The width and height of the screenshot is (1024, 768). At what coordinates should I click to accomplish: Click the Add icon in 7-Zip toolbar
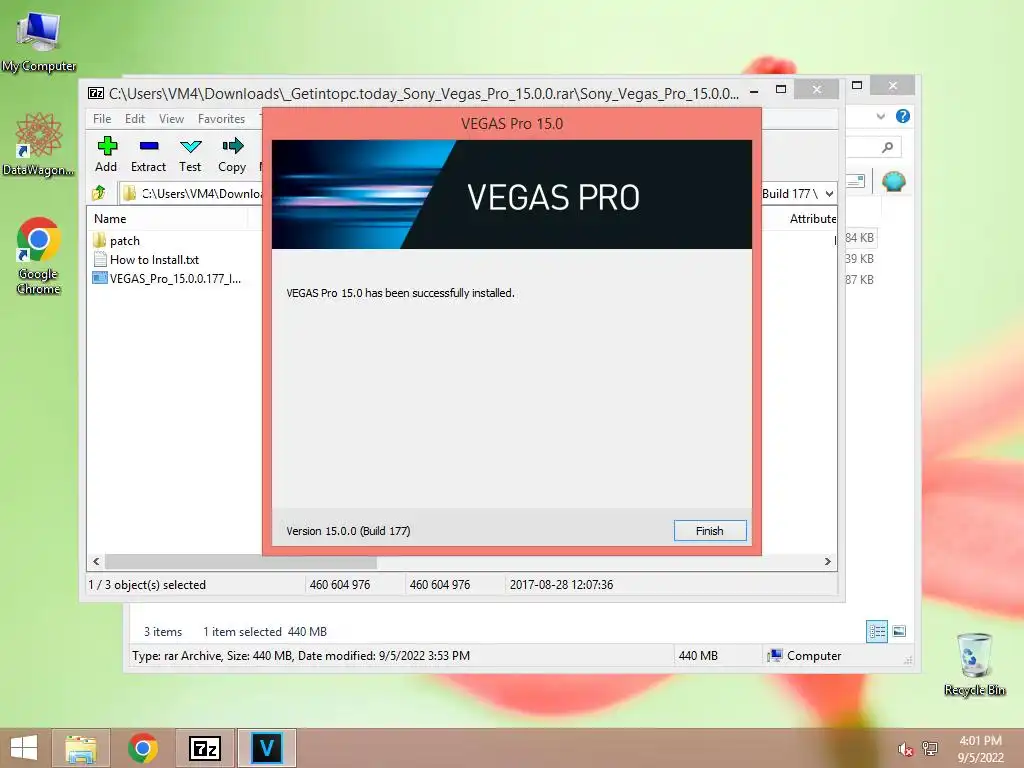coord(106,146)
